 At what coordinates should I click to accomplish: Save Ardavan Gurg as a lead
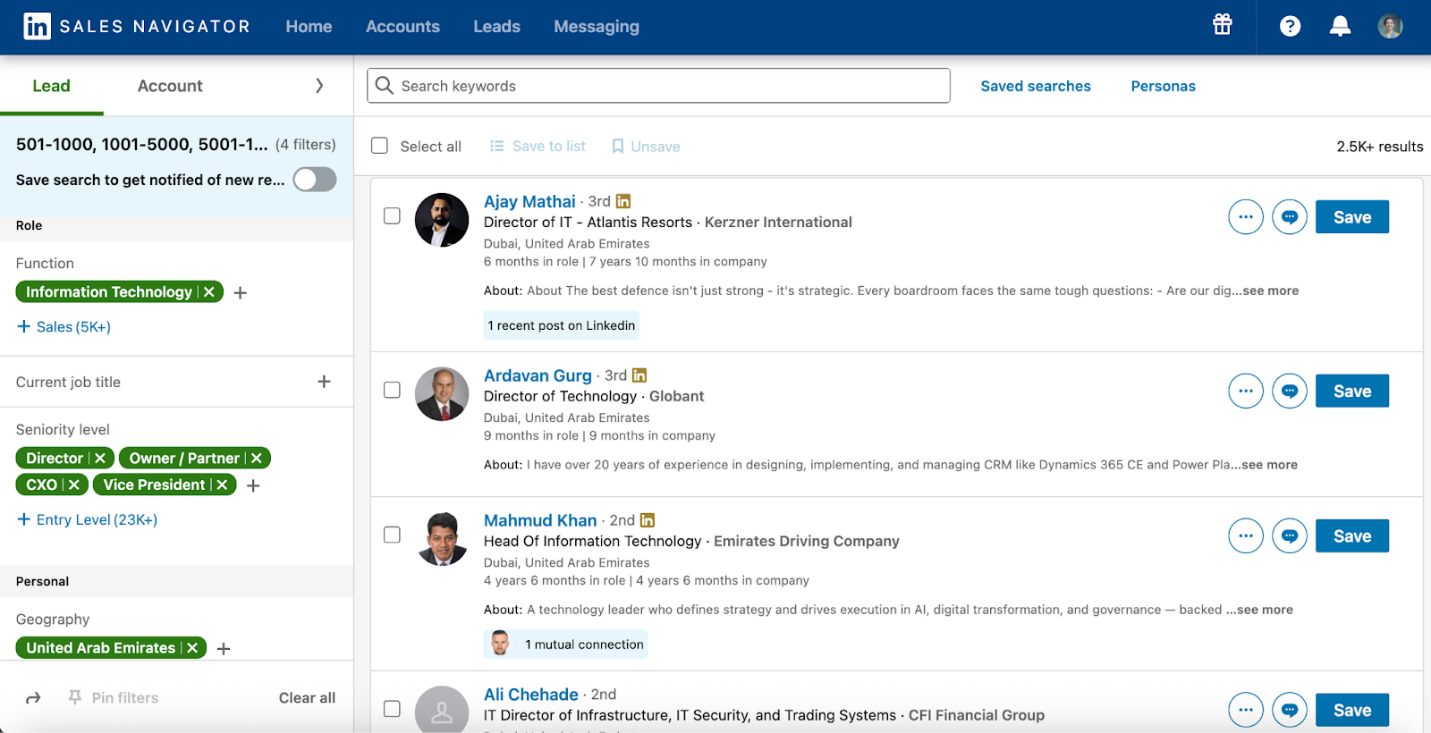click(x=1352, y=391)
